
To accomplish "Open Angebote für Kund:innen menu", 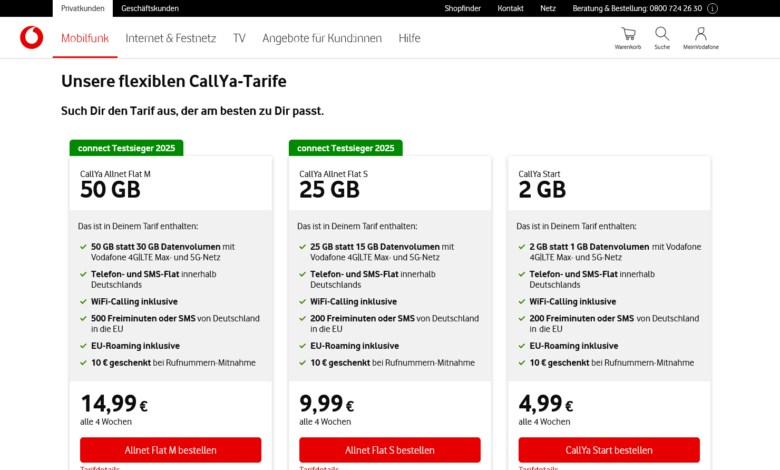I will click(322, 38).
